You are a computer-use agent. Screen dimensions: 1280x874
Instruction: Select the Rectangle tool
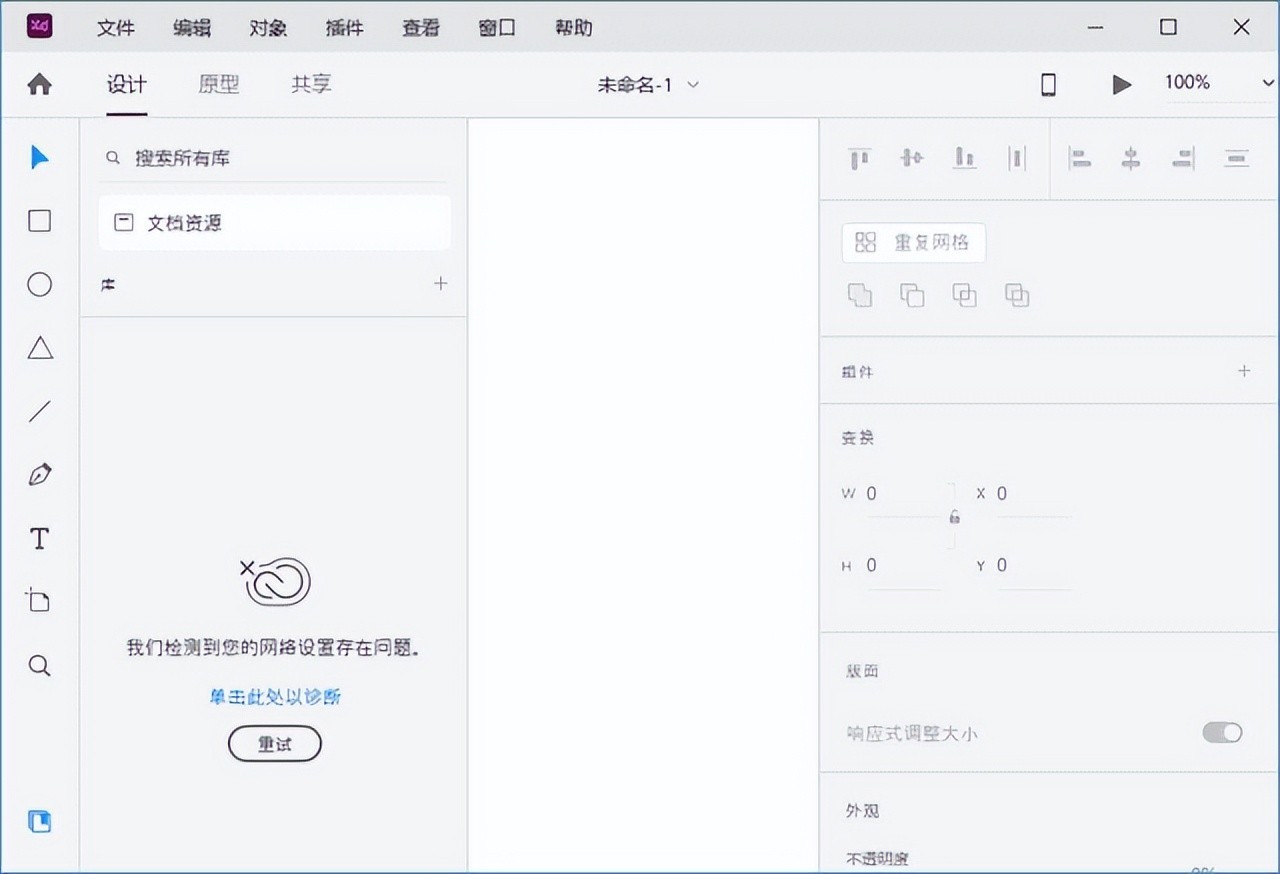pyautogui.click(x=39, y=221)
